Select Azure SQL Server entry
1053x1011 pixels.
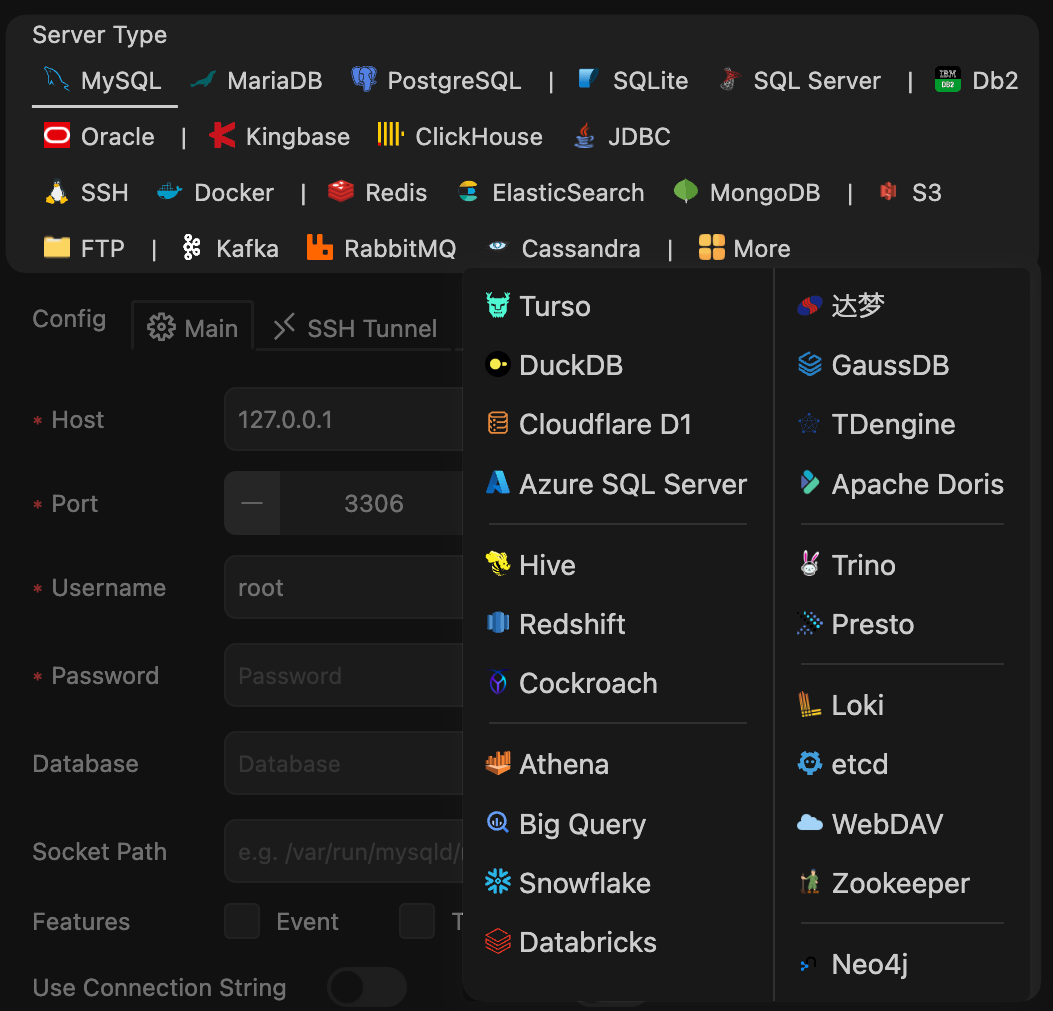(617, 484)
